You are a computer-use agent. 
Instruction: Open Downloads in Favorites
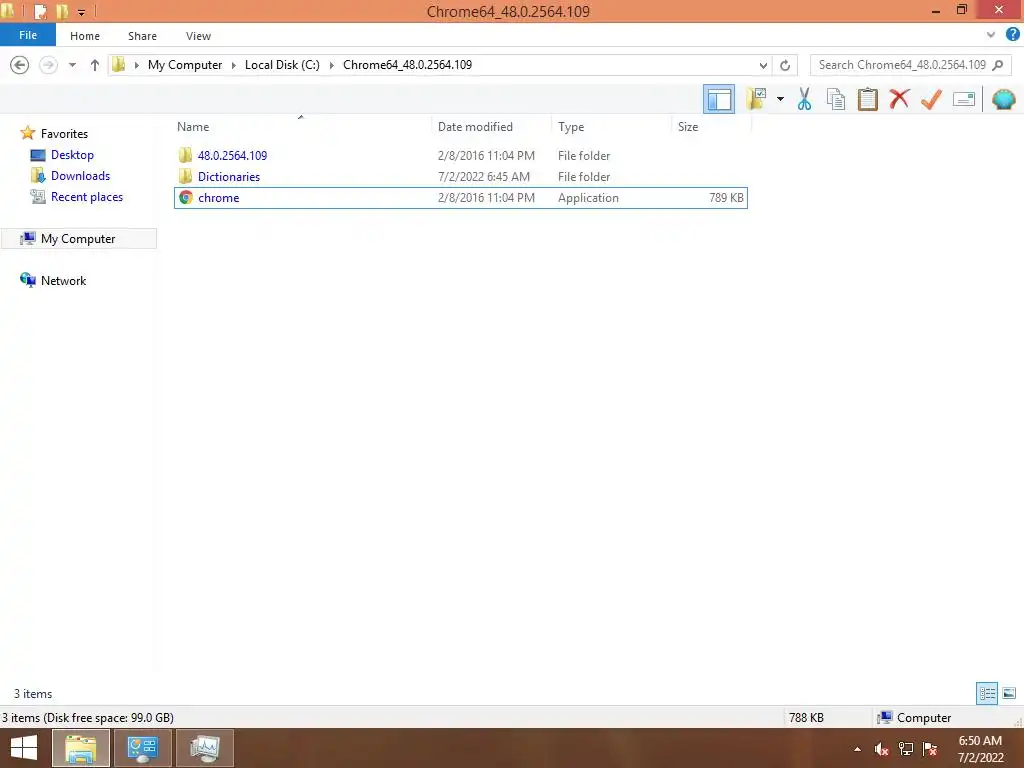pyautogui.click(x=80, y=176)
